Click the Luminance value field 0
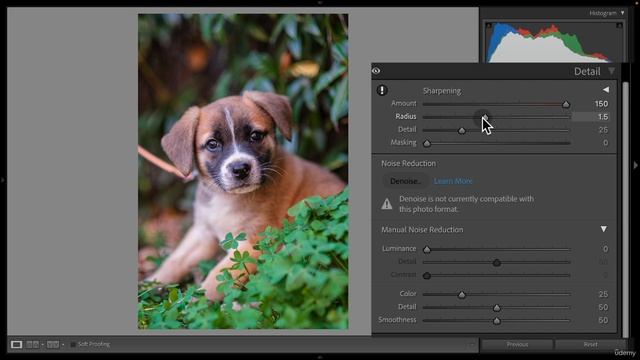The width and height of the screenshot is (640, 360). tap(605, 249)
